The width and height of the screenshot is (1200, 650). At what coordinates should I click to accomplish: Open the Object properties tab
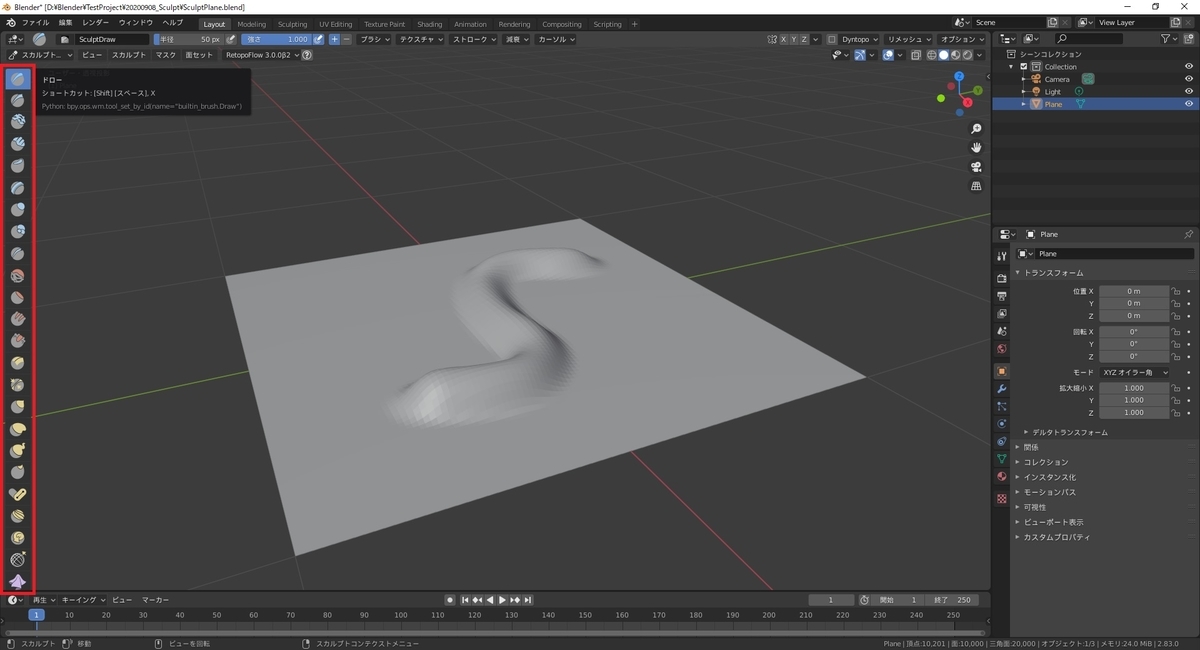[1002, 371]
